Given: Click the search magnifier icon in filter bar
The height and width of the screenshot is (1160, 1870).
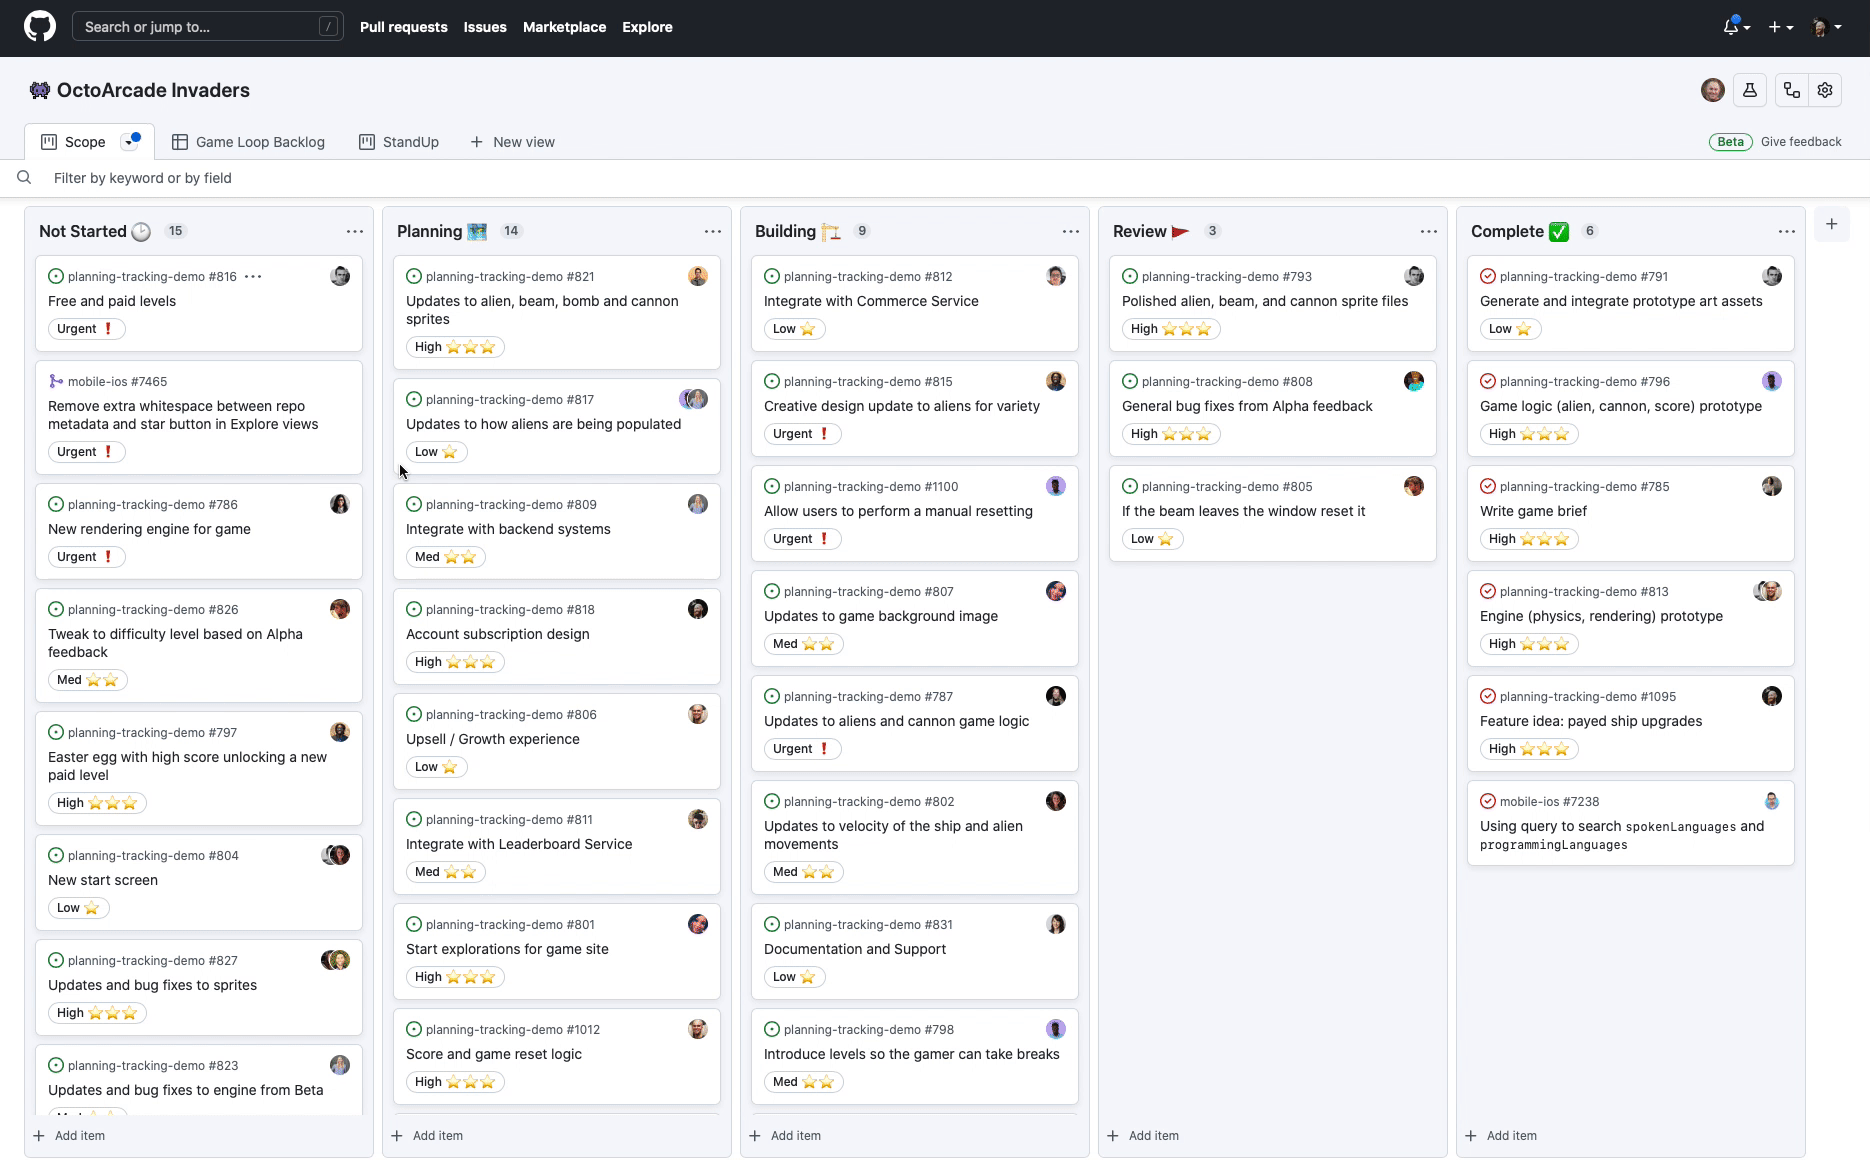Looking at the screenshot, I should click(24, 178).
